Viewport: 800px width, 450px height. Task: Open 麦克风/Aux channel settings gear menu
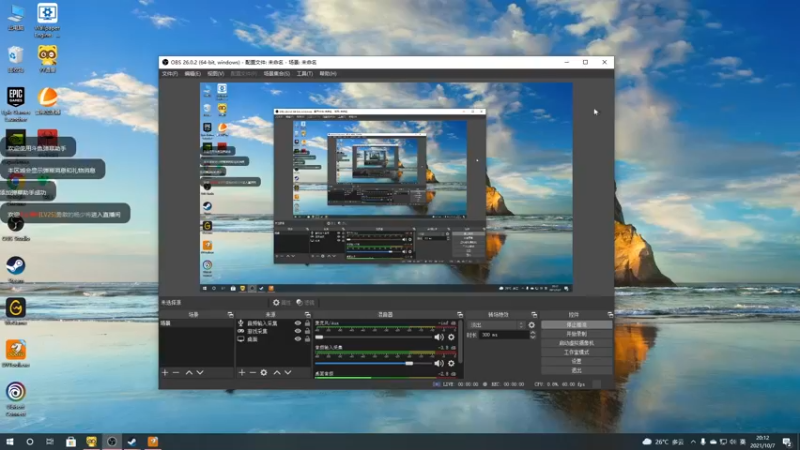(451, 337)
